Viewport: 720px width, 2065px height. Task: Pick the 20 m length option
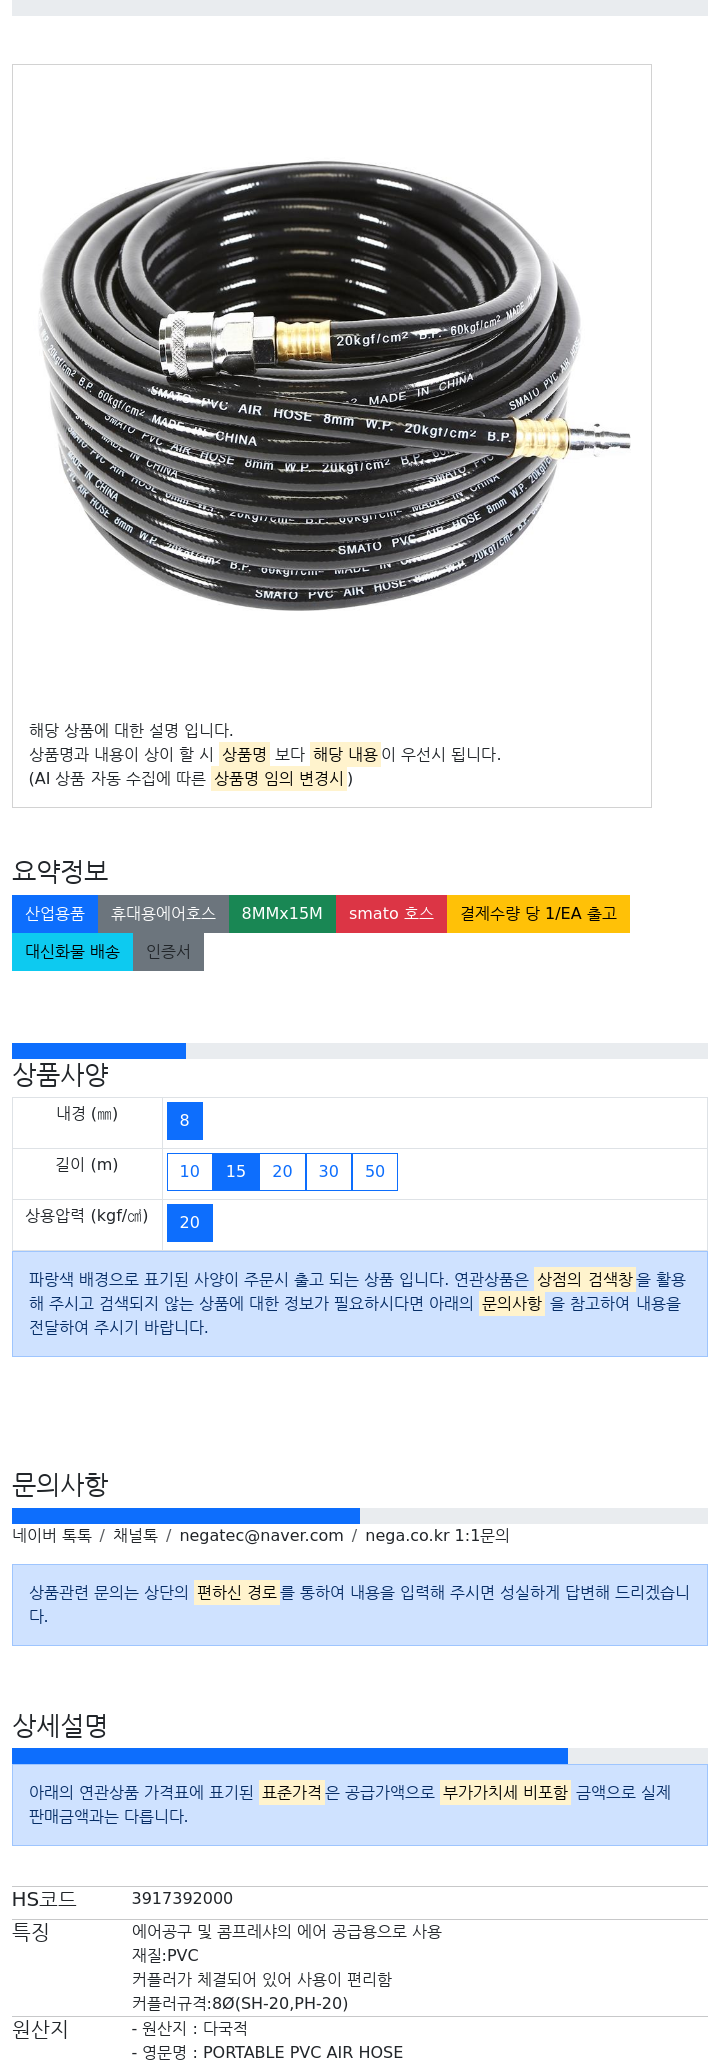pyautogui.click(x=282, y=1172)
